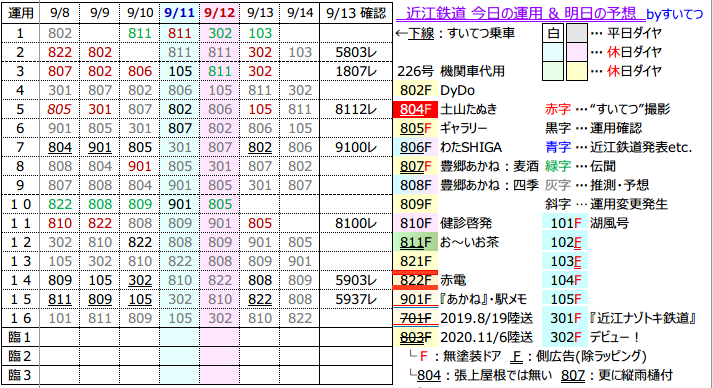Viewport: 713px width, 388px height.
Task: Select the blue 9/11 date header
Action: pyautogui.click(x=179, y=14)
